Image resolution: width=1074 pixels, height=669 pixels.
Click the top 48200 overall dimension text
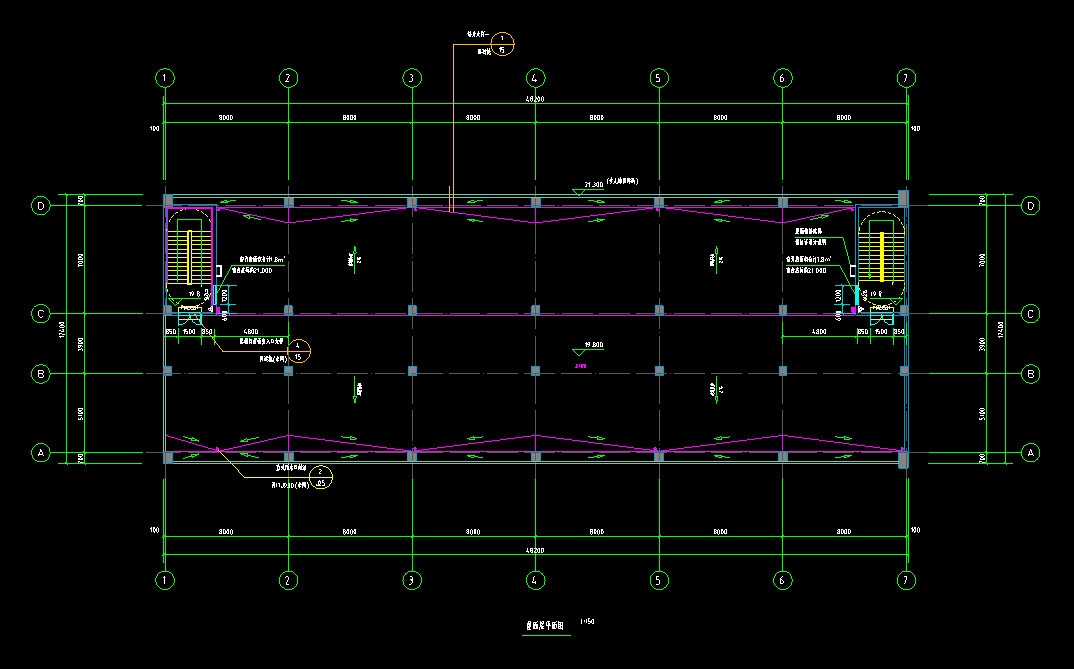(x=535, y=100)
